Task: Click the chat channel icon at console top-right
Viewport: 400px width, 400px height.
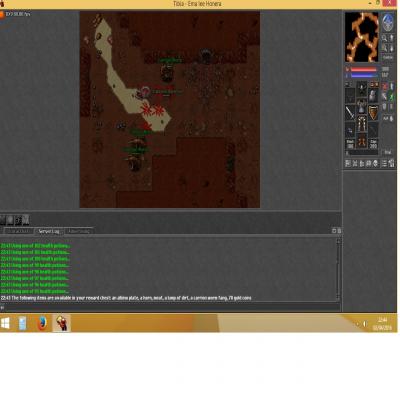Action: [334, 231]
